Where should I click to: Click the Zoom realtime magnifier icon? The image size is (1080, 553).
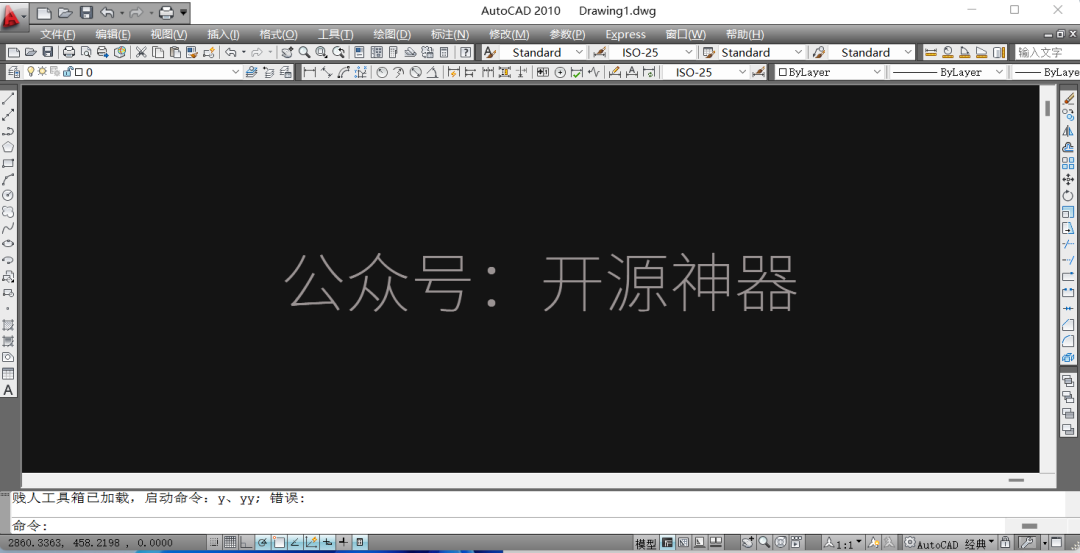(x=304, y=52)
